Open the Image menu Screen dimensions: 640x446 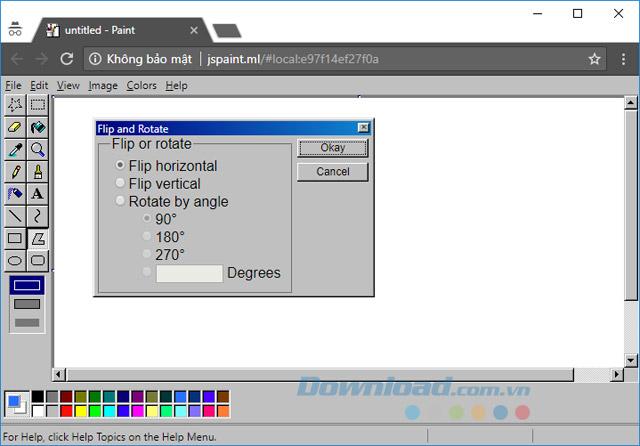tap(103, 86)
